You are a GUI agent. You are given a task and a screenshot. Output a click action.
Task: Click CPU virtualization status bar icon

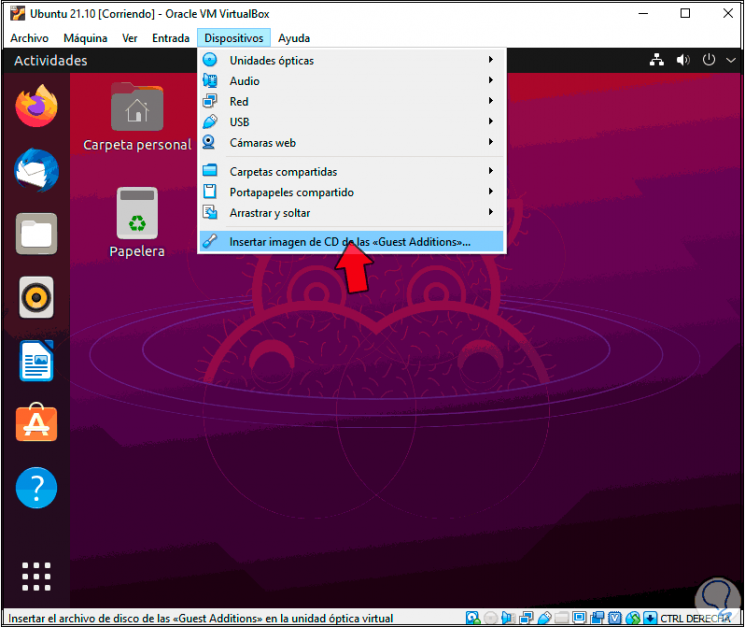tap(615, 618)
